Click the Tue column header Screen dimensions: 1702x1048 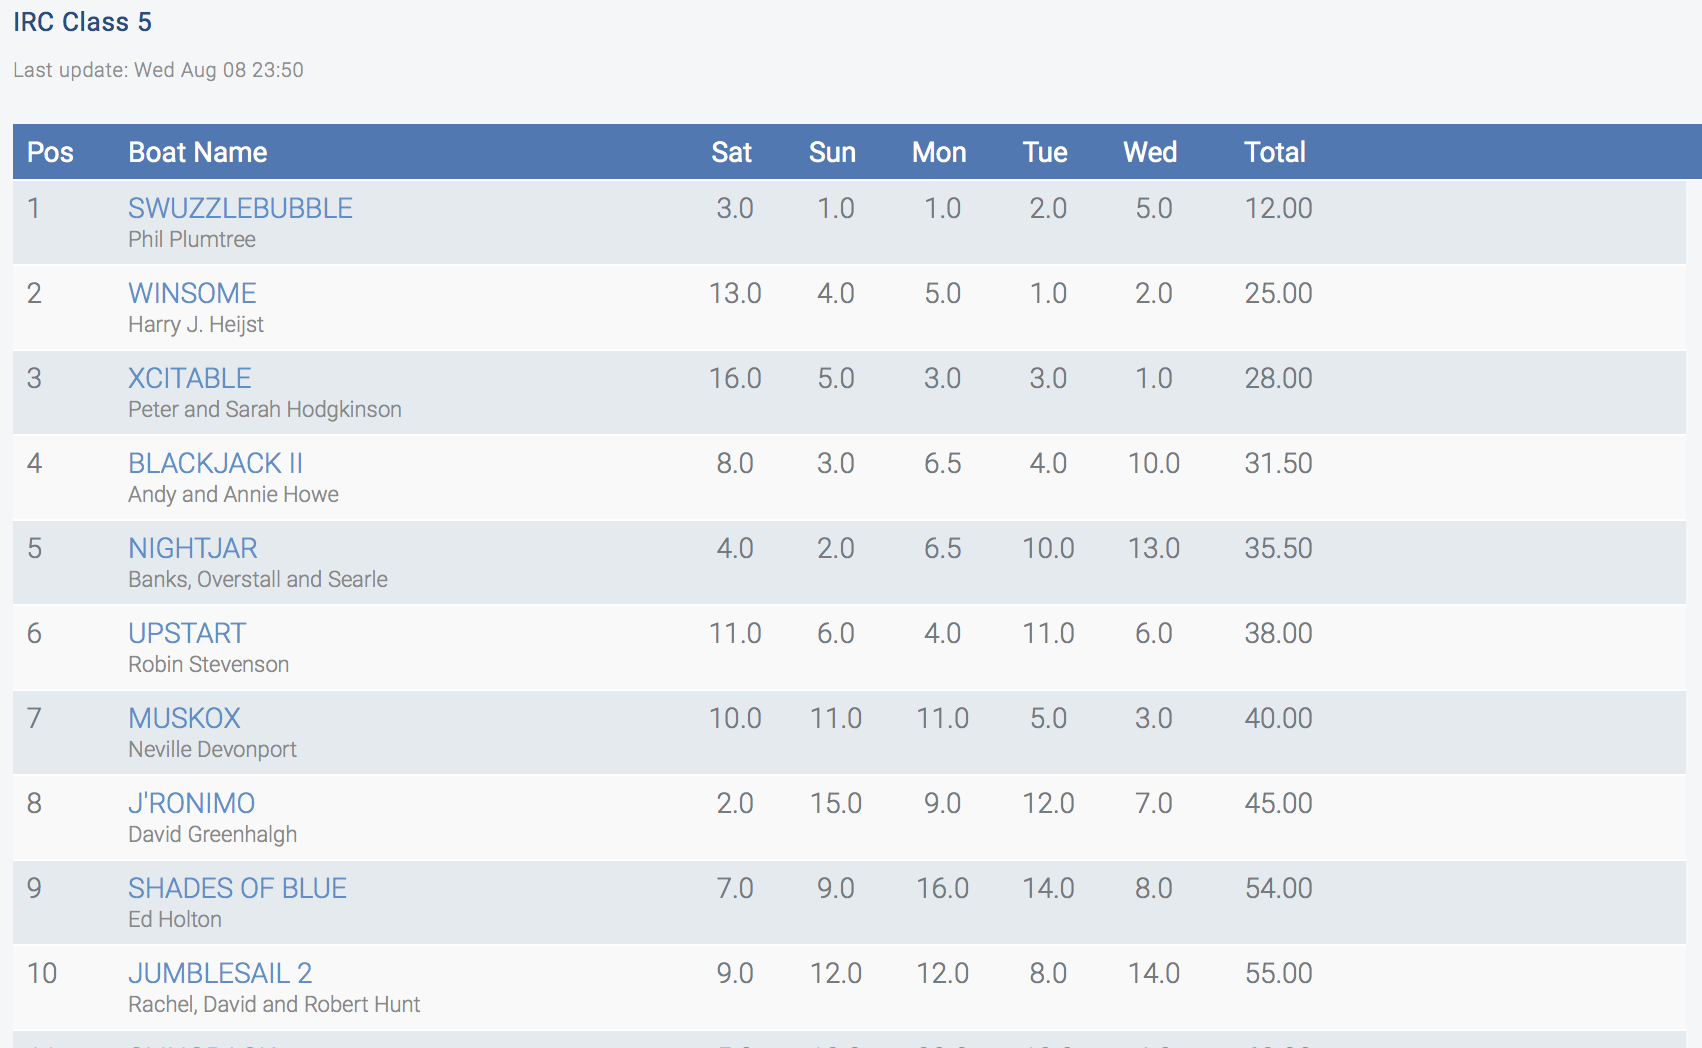(1045, 152)
